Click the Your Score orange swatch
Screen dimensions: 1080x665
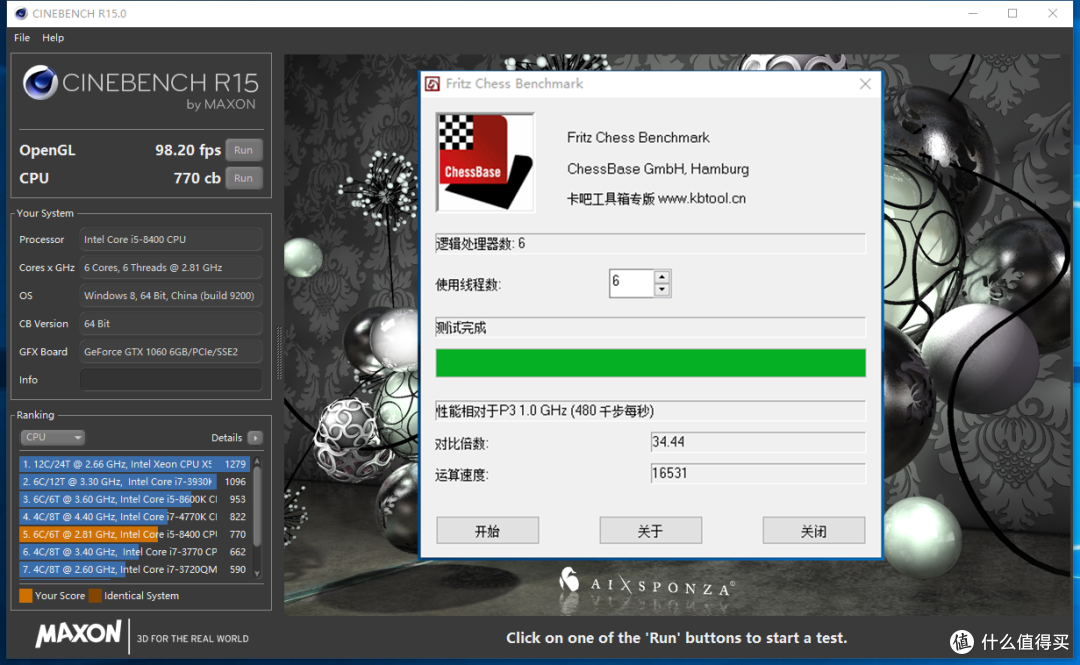pos(25,595)
